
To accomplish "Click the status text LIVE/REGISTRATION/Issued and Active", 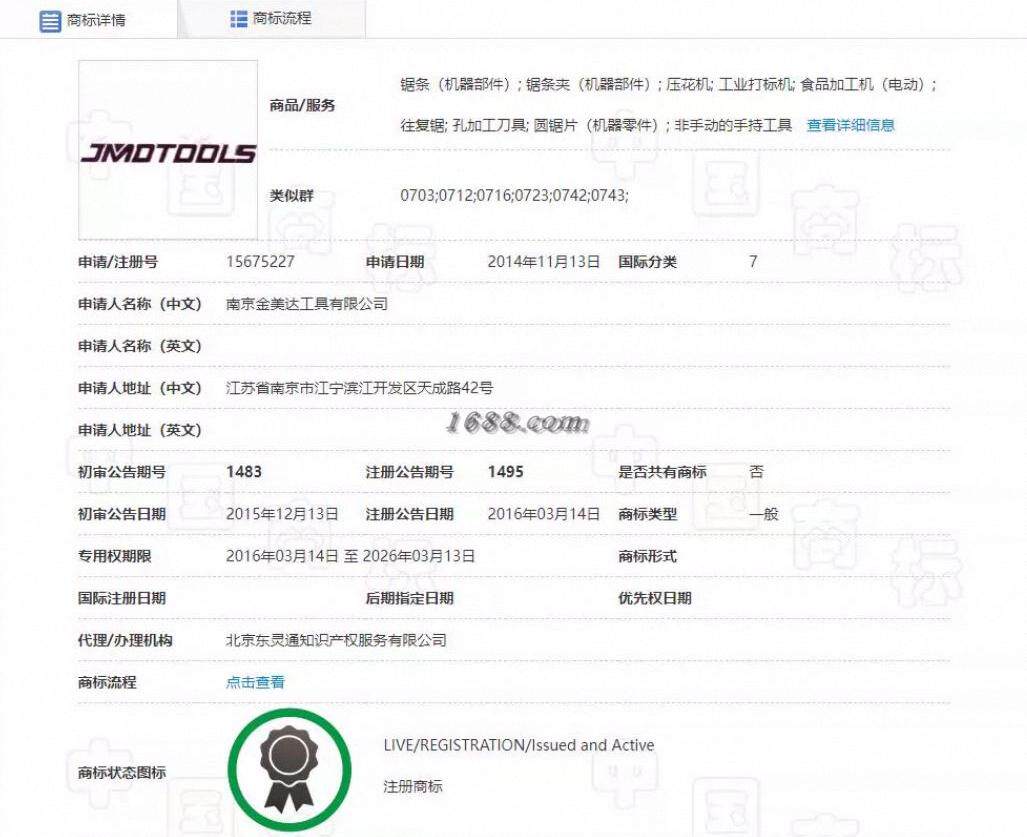I will 519,745.
